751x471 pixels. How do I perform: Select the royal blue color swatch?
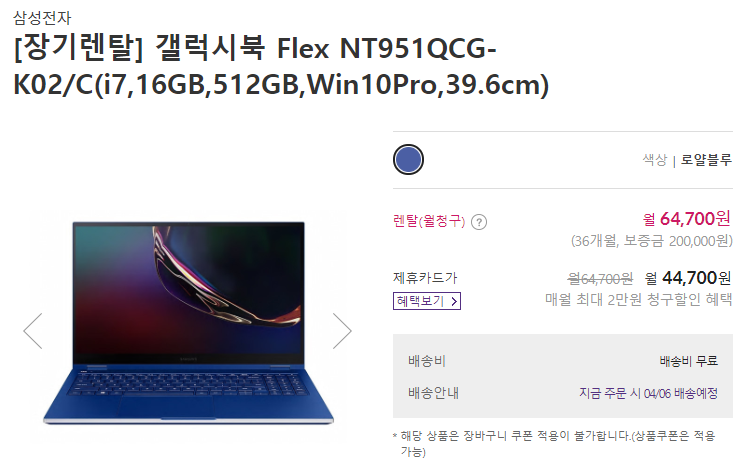(x=408, y=160)
